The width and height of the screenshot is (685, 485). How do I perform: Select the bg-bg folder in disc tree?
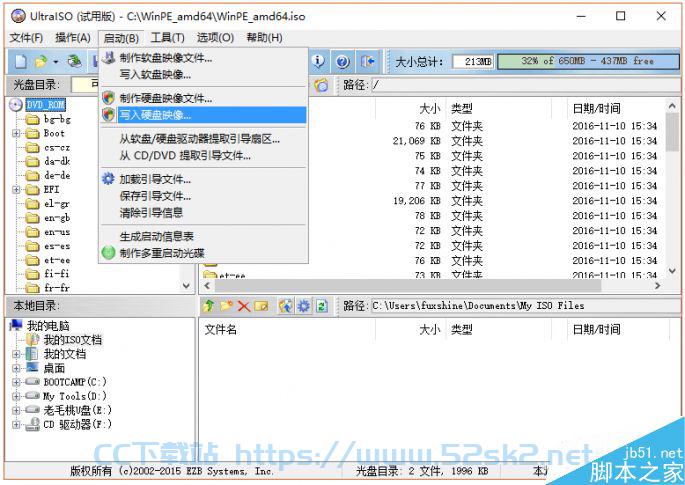pyautogui.click(x=57, y=119)
